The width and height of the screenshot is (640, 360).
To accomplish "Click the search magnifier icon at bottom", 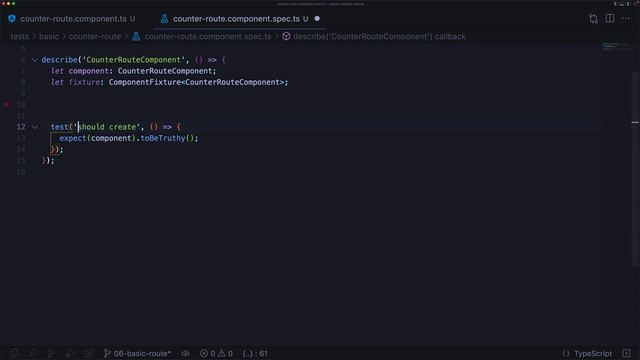I will point(33,353).
